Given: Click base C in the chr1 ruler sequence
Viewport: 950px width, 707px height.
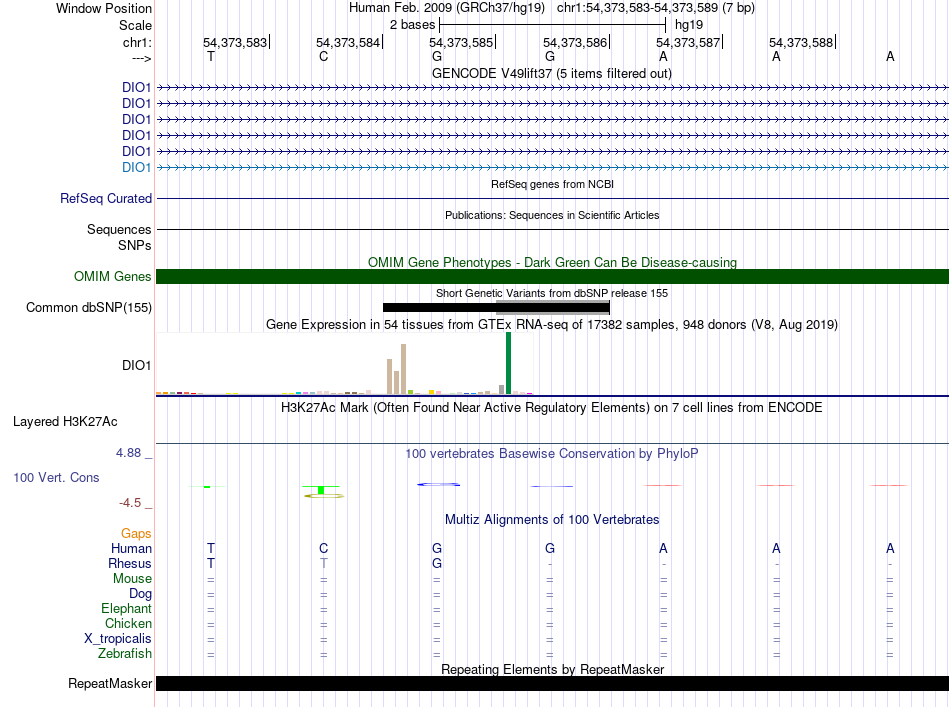Looking at the screenshot, I should (324, 56).
